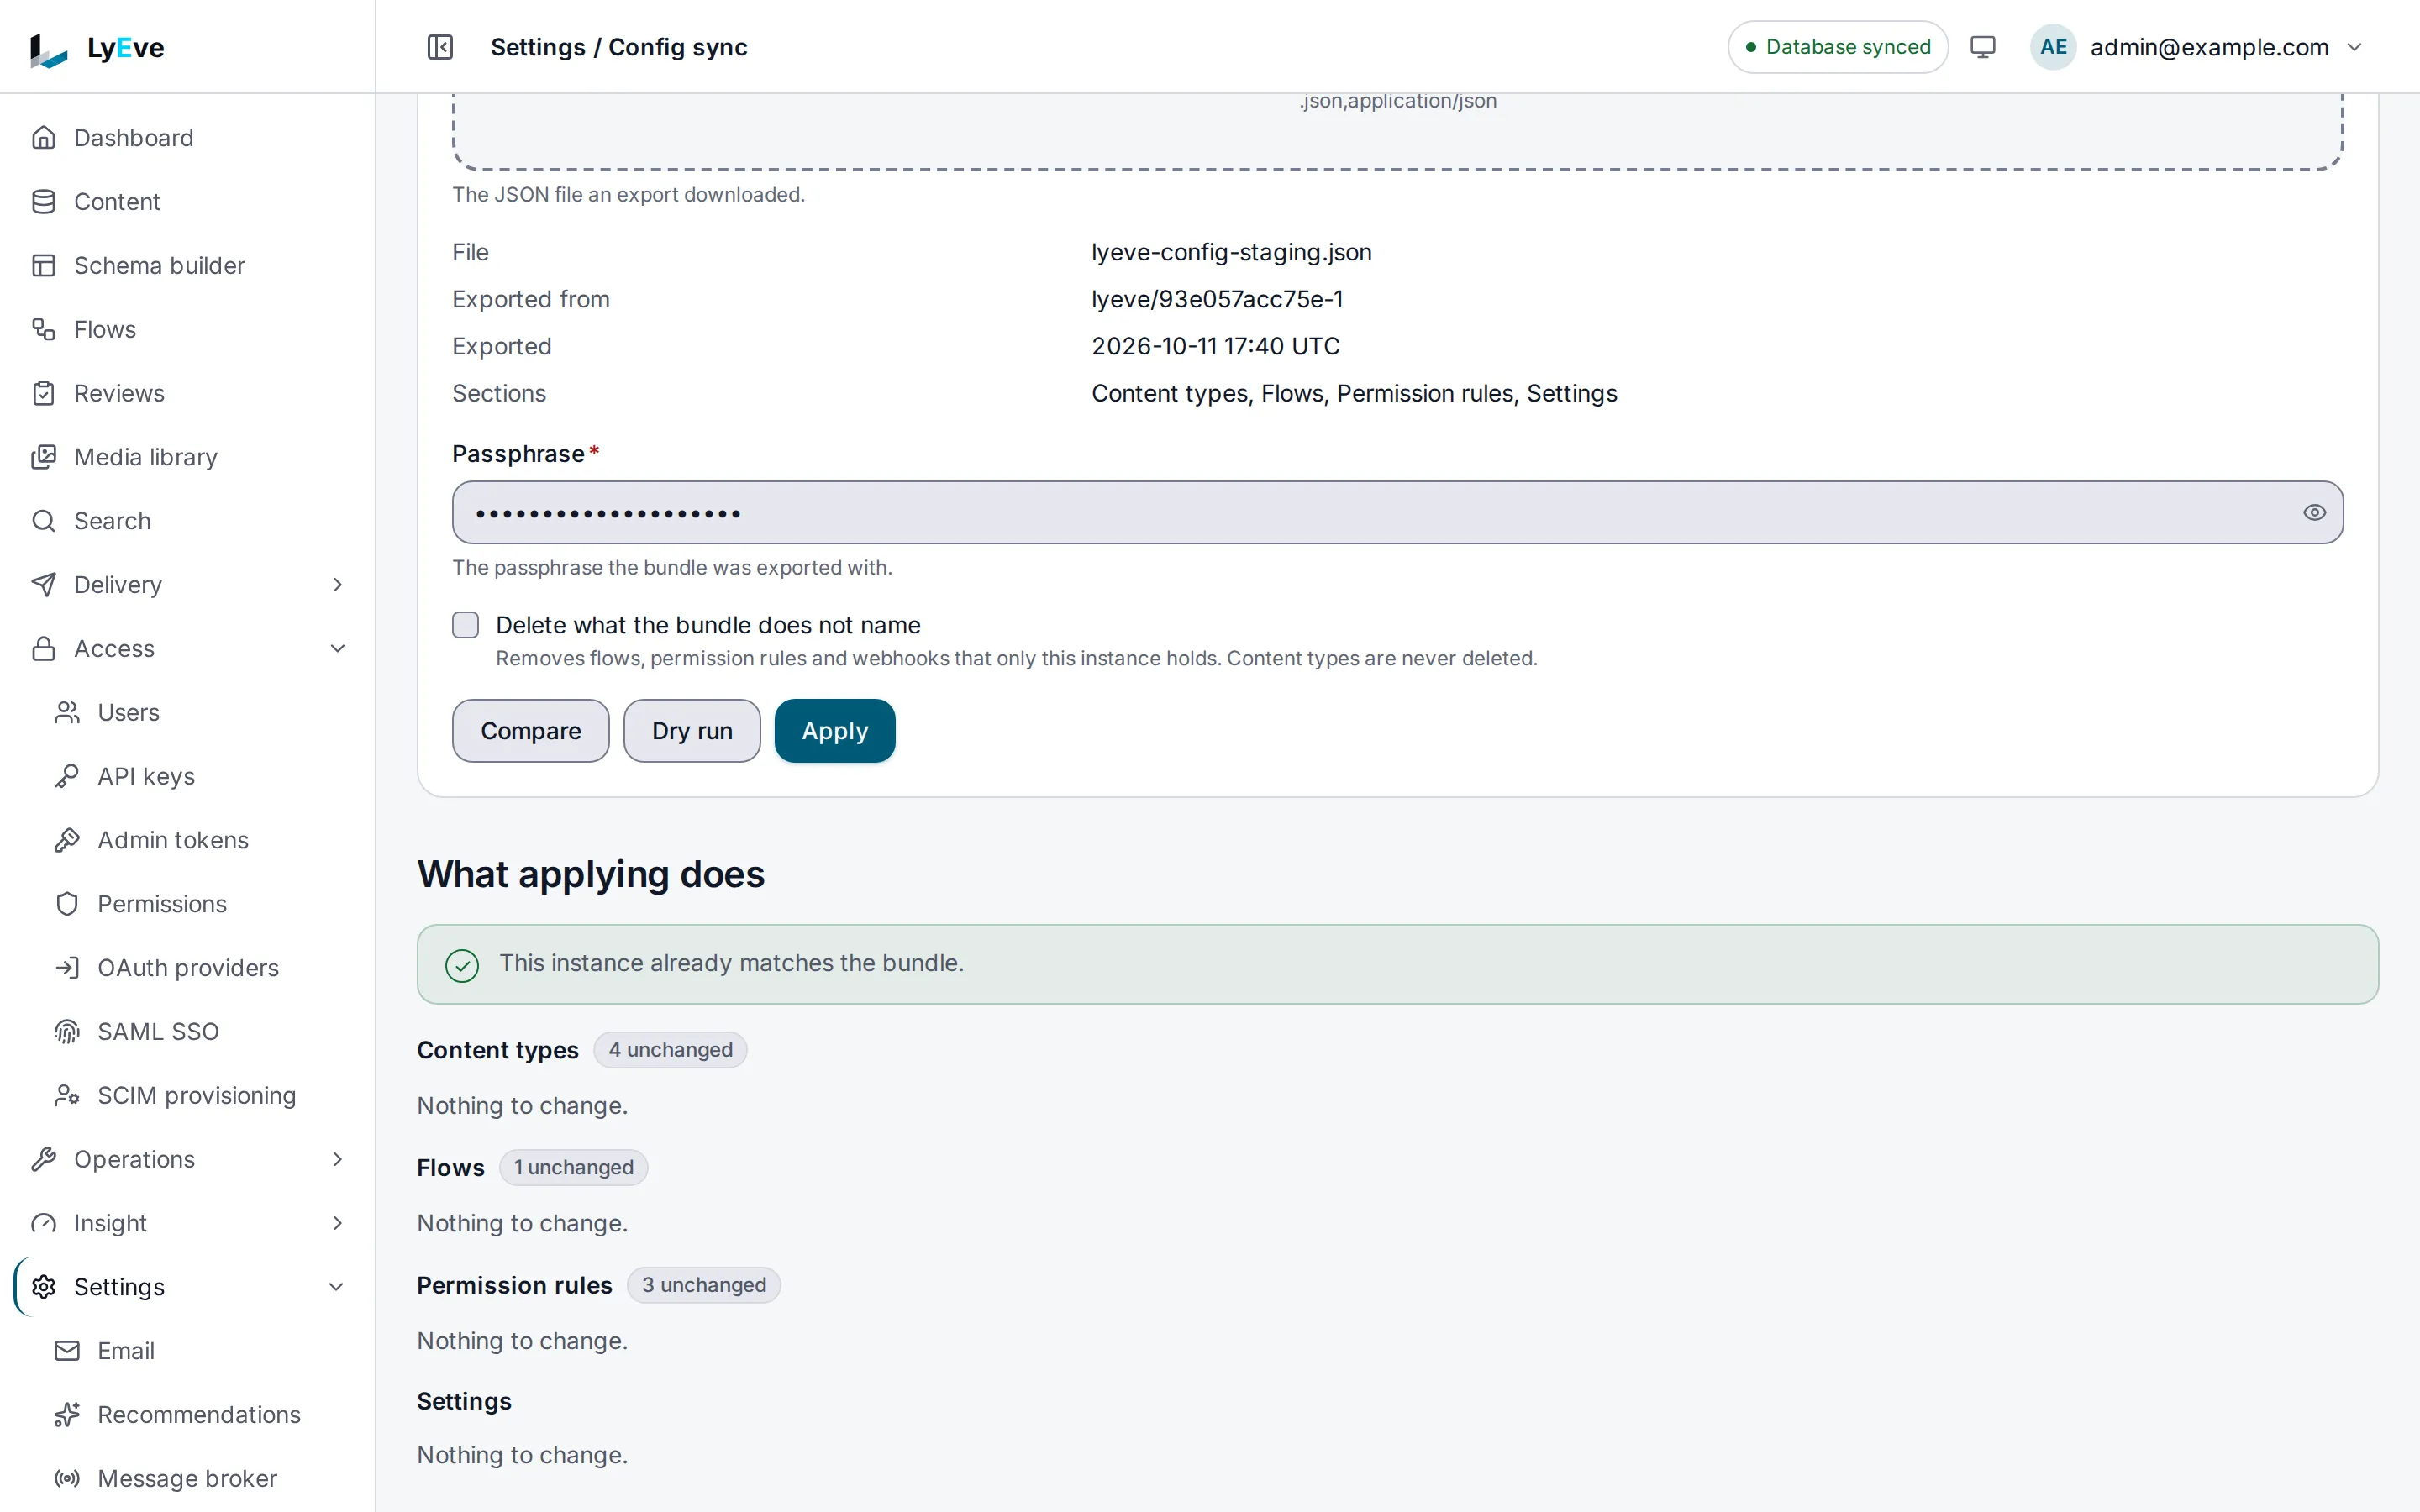Image resolution: width=2420 pixels, height=1512 pixels.
Task: Click the monitor theme icon in header
Action: point(1982,47)
